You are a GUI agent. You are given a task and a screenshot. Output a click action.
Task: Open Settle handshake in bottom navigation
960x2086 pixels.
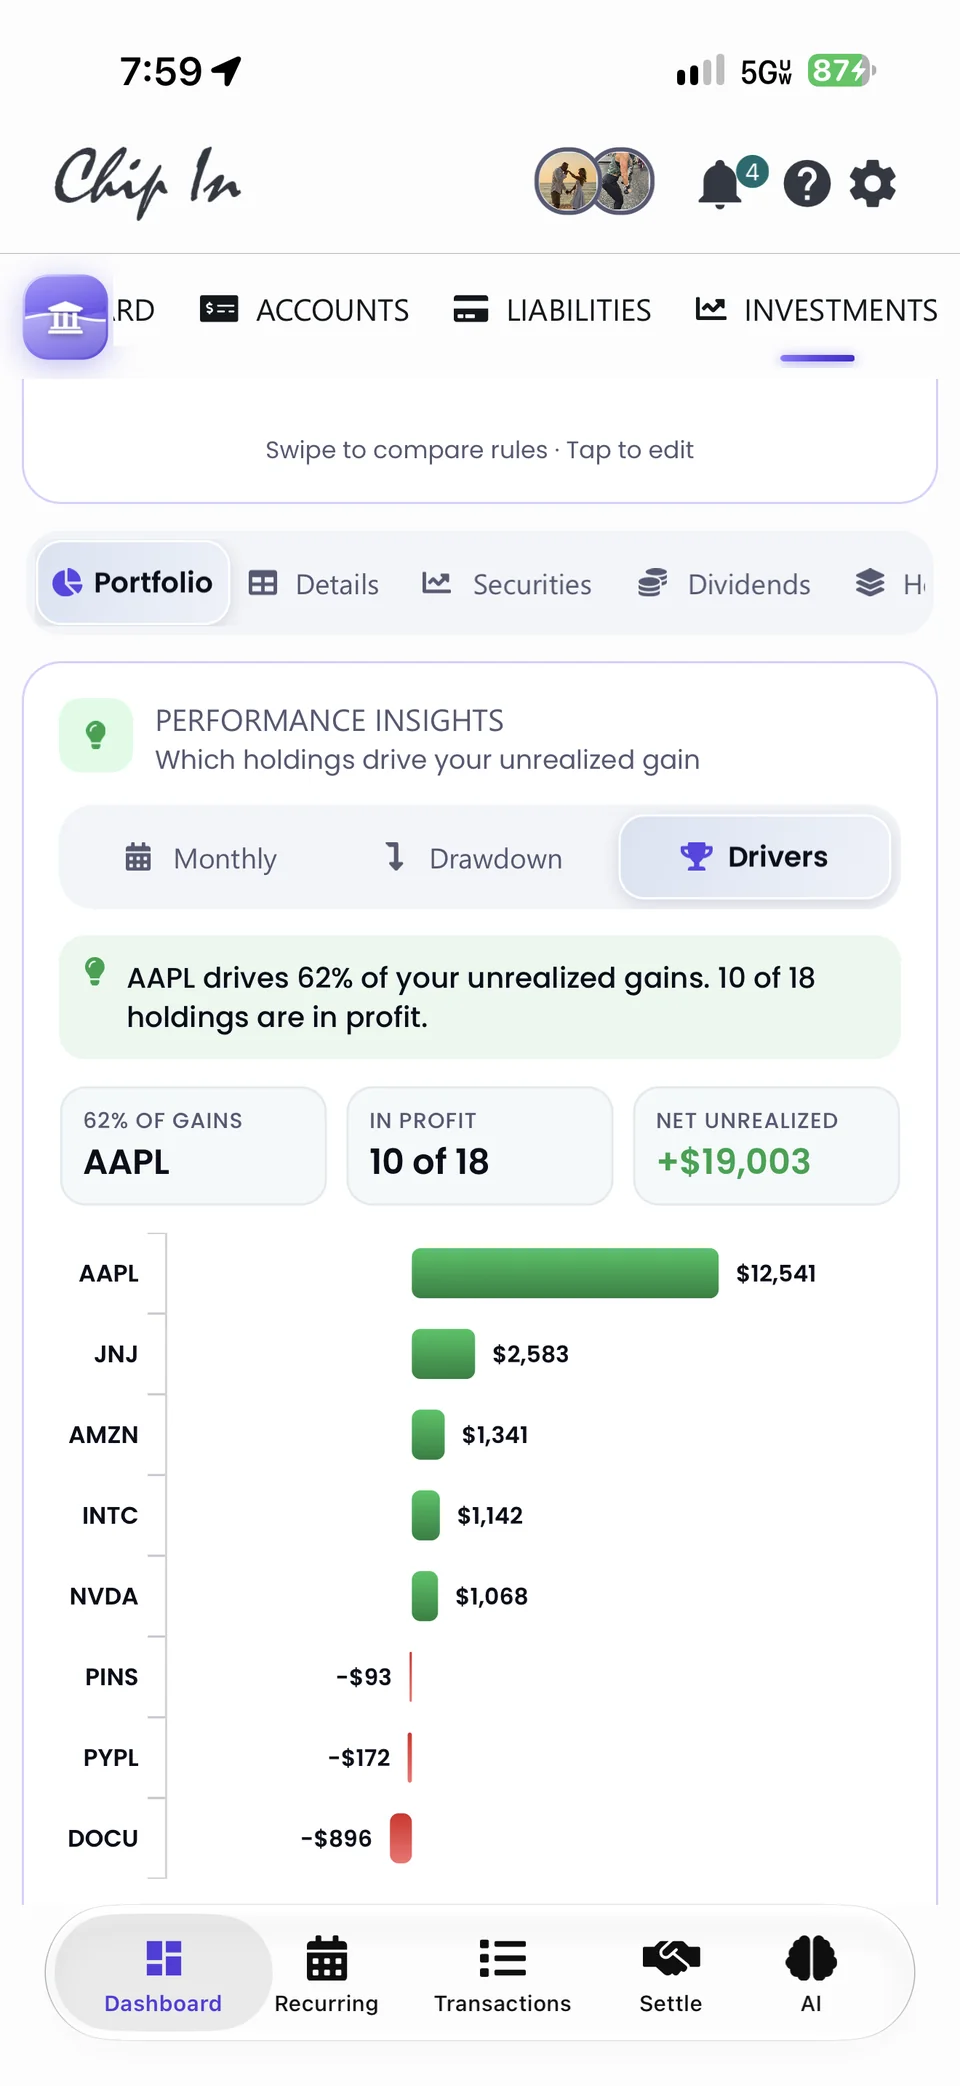tap(670, 1974)
